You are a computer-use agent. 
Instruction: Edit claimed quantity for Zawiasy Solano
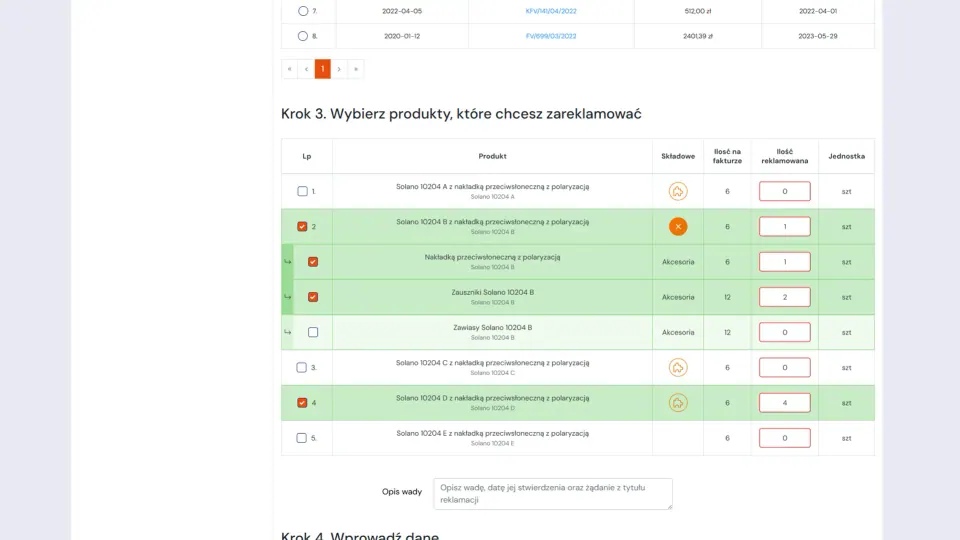785,332
